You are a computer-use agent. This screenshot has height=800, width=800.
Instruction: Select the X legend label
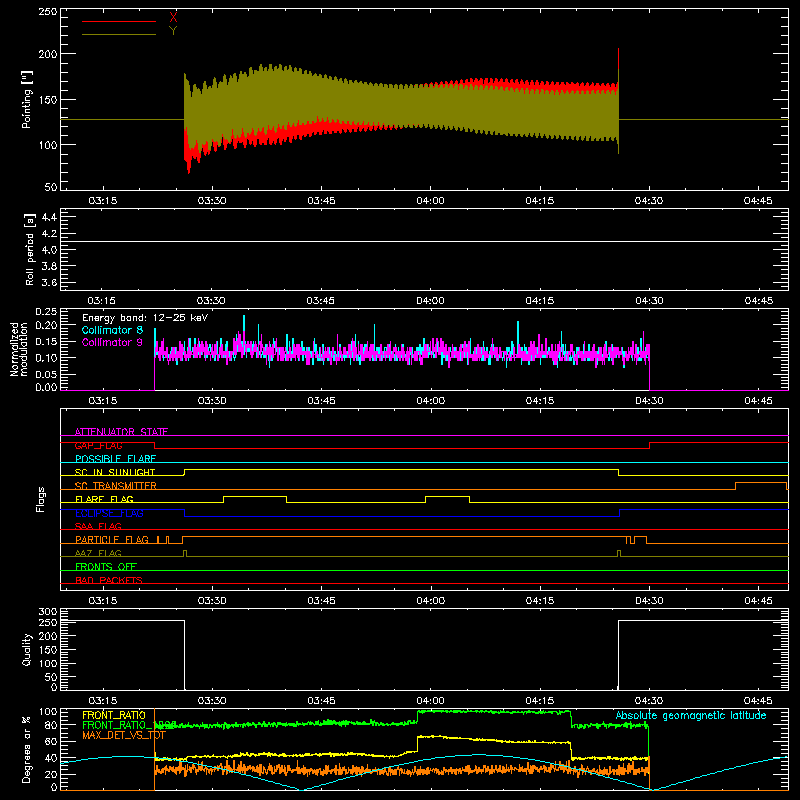(x=173, y=18)
